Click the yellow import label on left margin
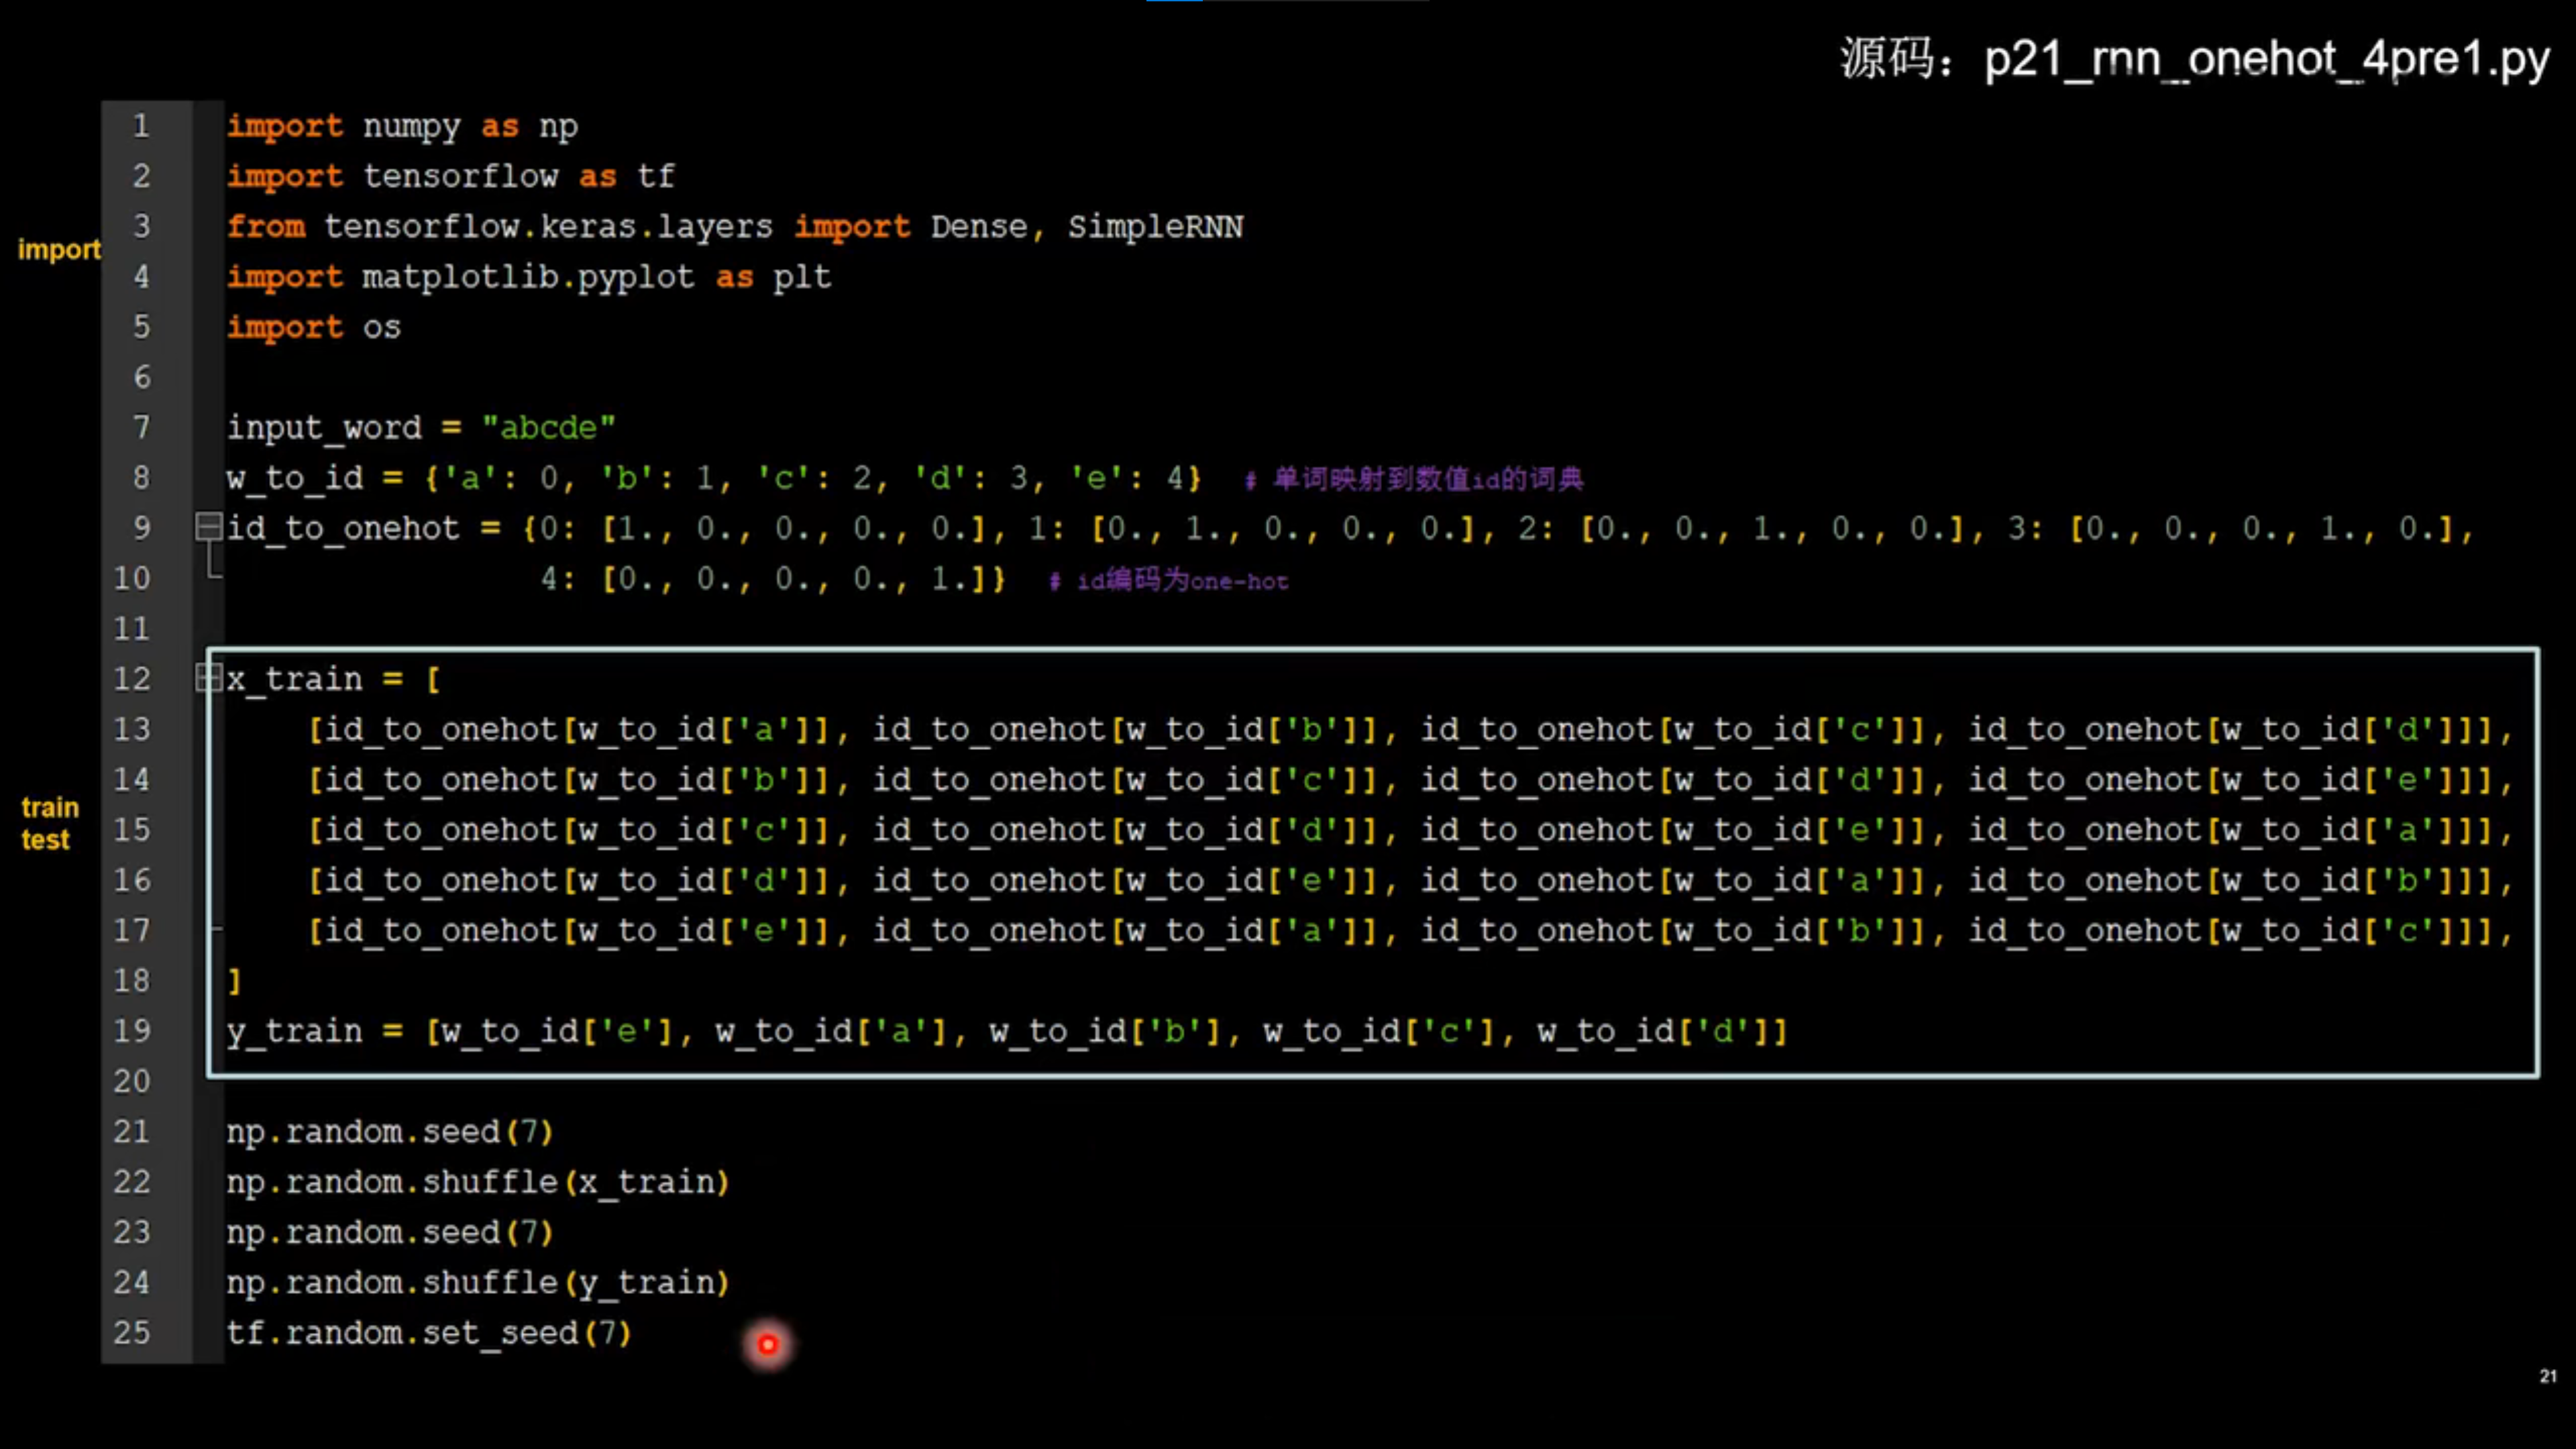This screenshot has height=1449, width=2576. [x=58, y=250]
